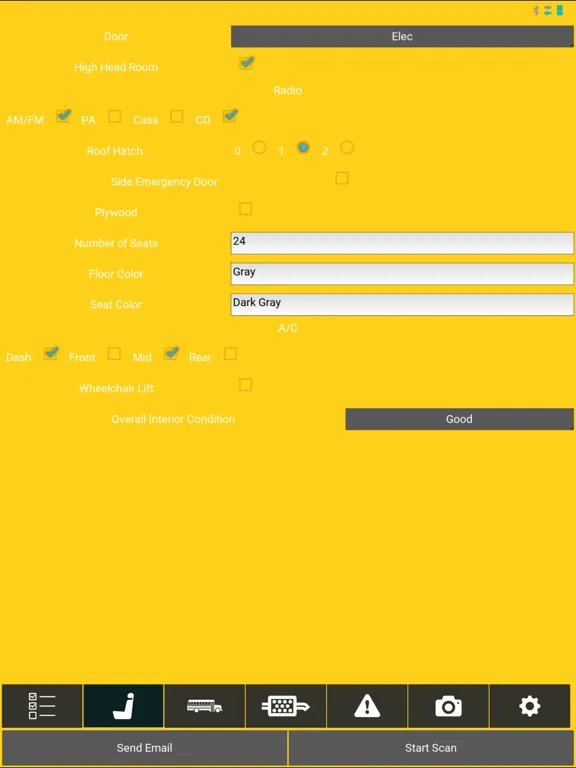Click the High Head Room label

click(116, 67)
